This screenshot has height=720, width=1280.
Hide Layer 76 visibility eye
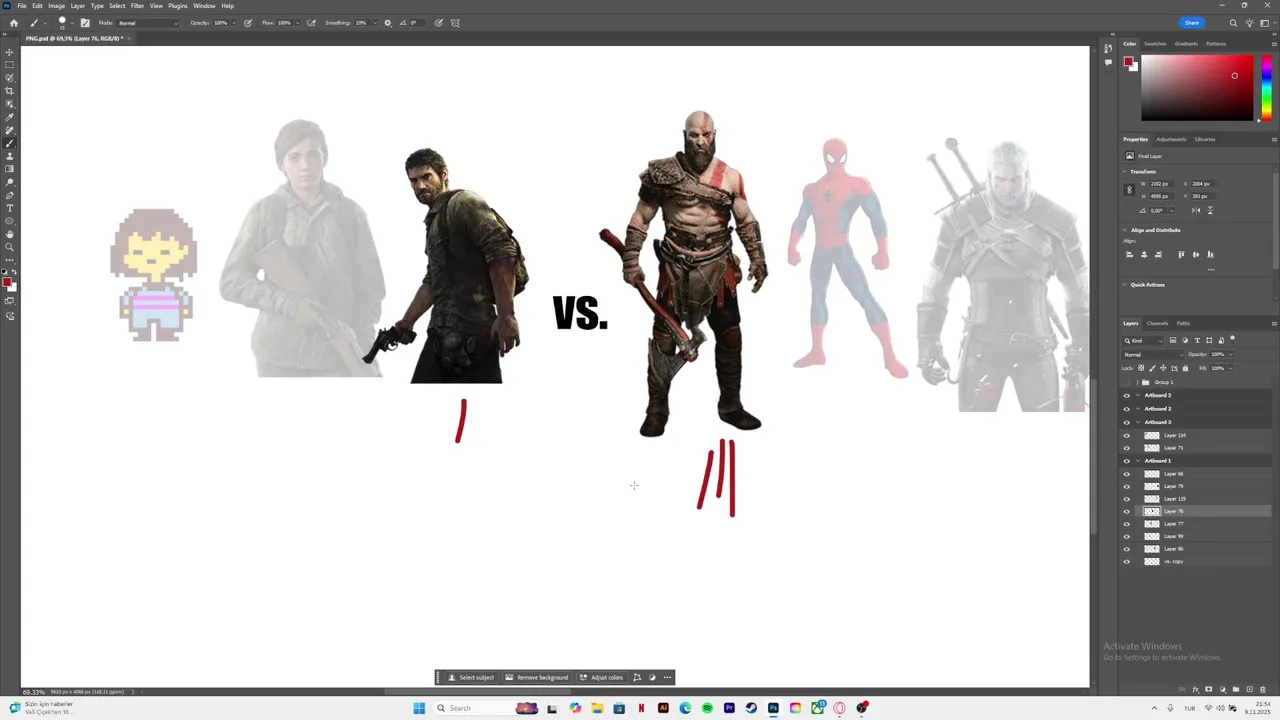pos(1127,511)
